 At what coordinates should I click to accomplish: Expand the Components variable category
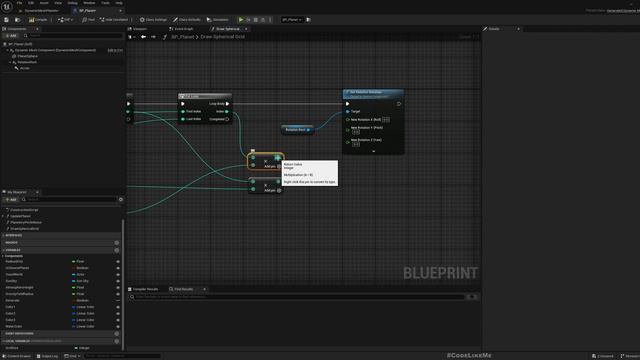pos(3,256)
